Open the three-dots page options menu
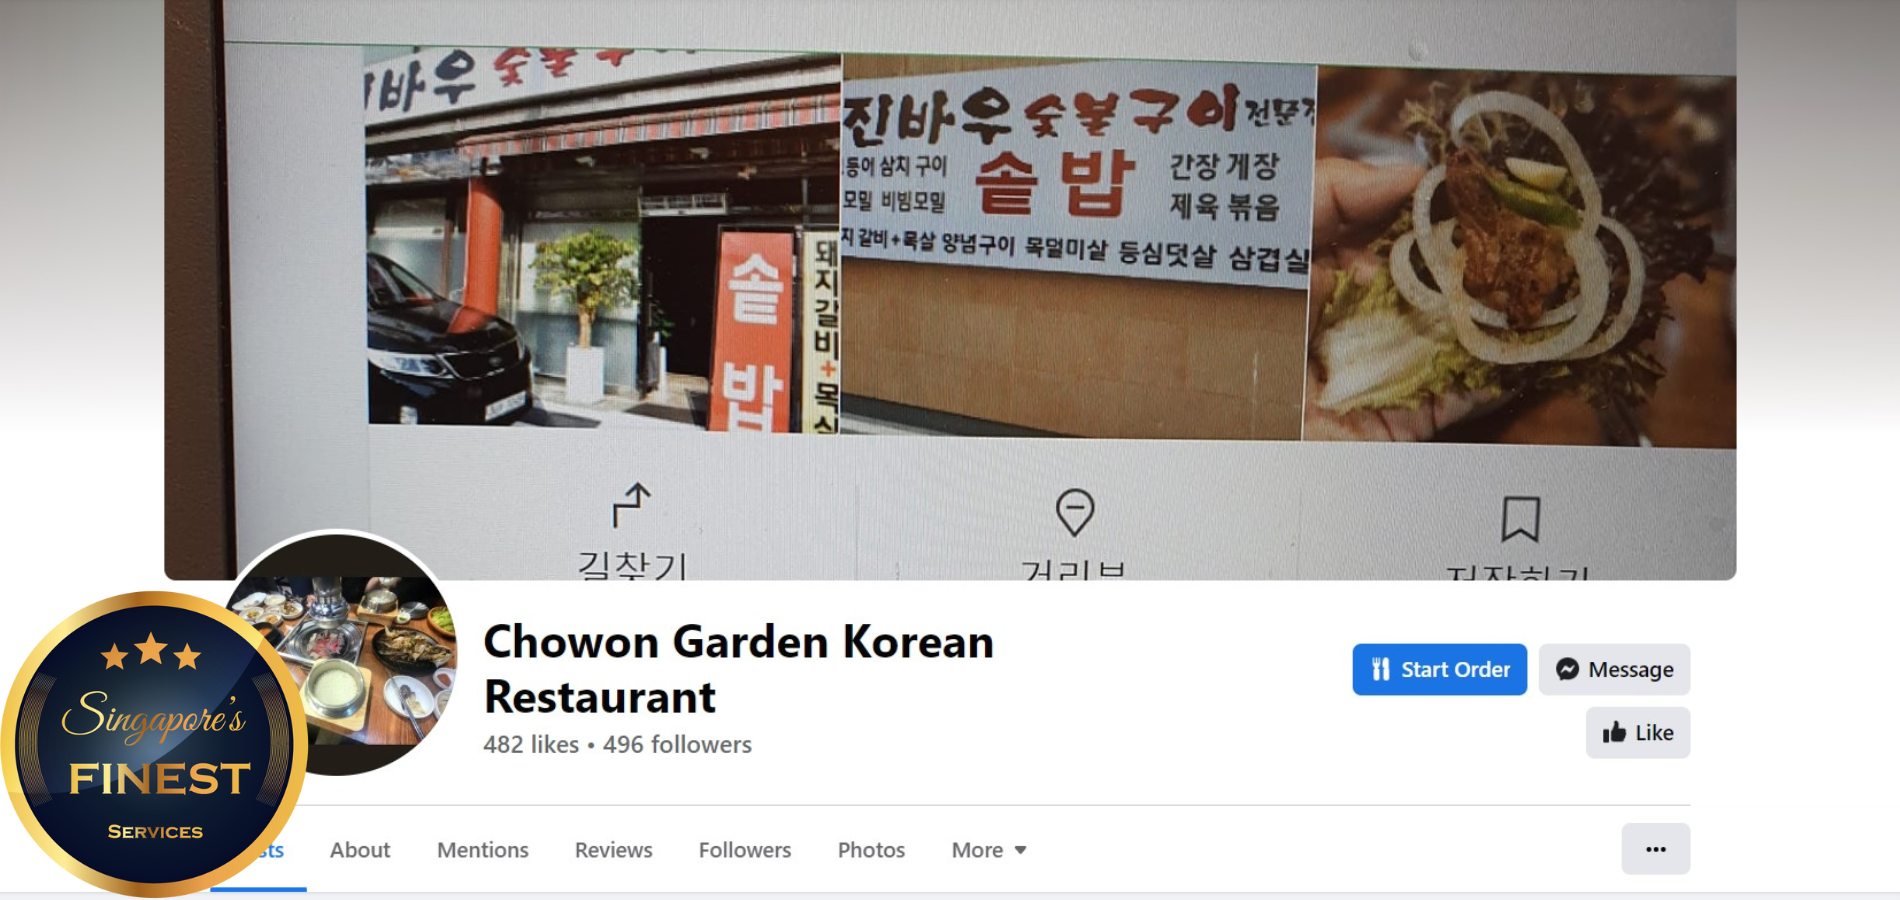 pyautogui.click(x=1656, y=849)
